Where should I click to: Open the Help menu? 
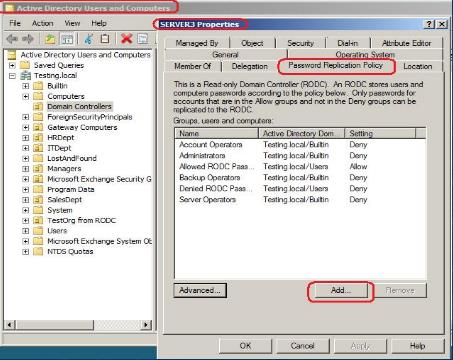99,23
